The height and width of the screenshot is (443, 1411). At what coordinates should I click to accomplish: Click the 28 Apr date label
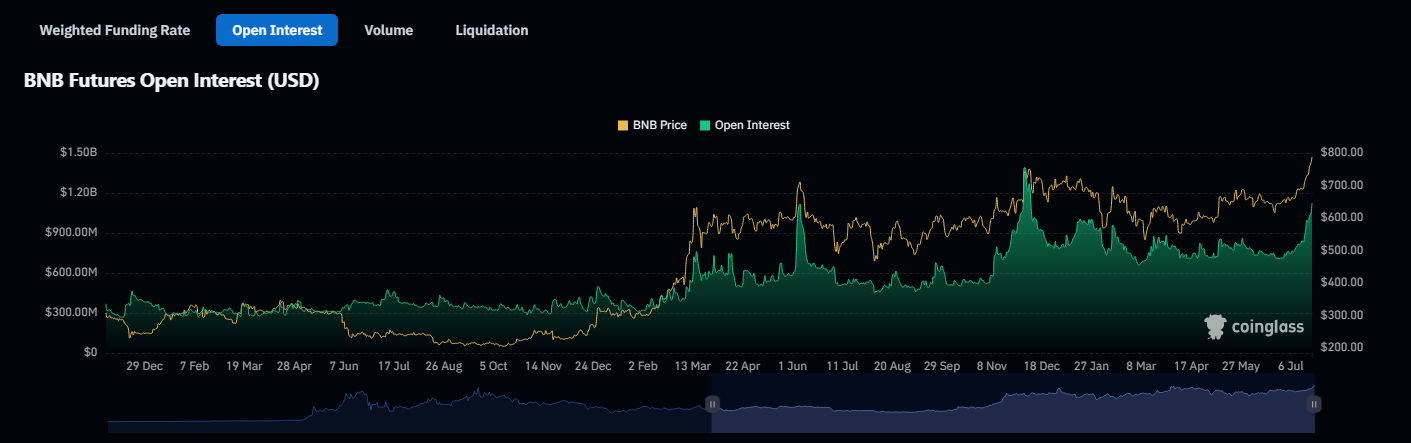(x=294, y=367)
